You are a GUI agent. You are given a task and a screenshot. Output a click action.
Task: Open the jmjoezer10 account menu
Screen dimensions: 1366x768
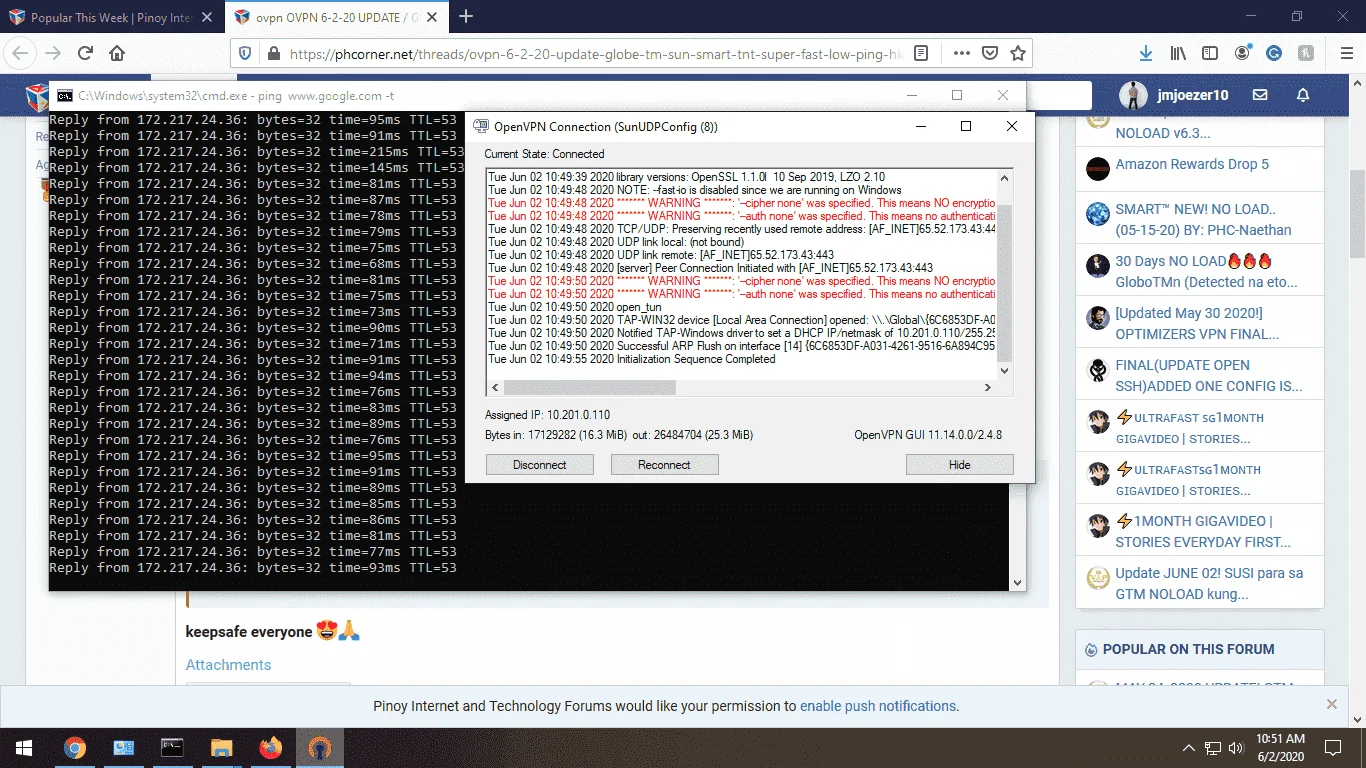(1174, 95)
